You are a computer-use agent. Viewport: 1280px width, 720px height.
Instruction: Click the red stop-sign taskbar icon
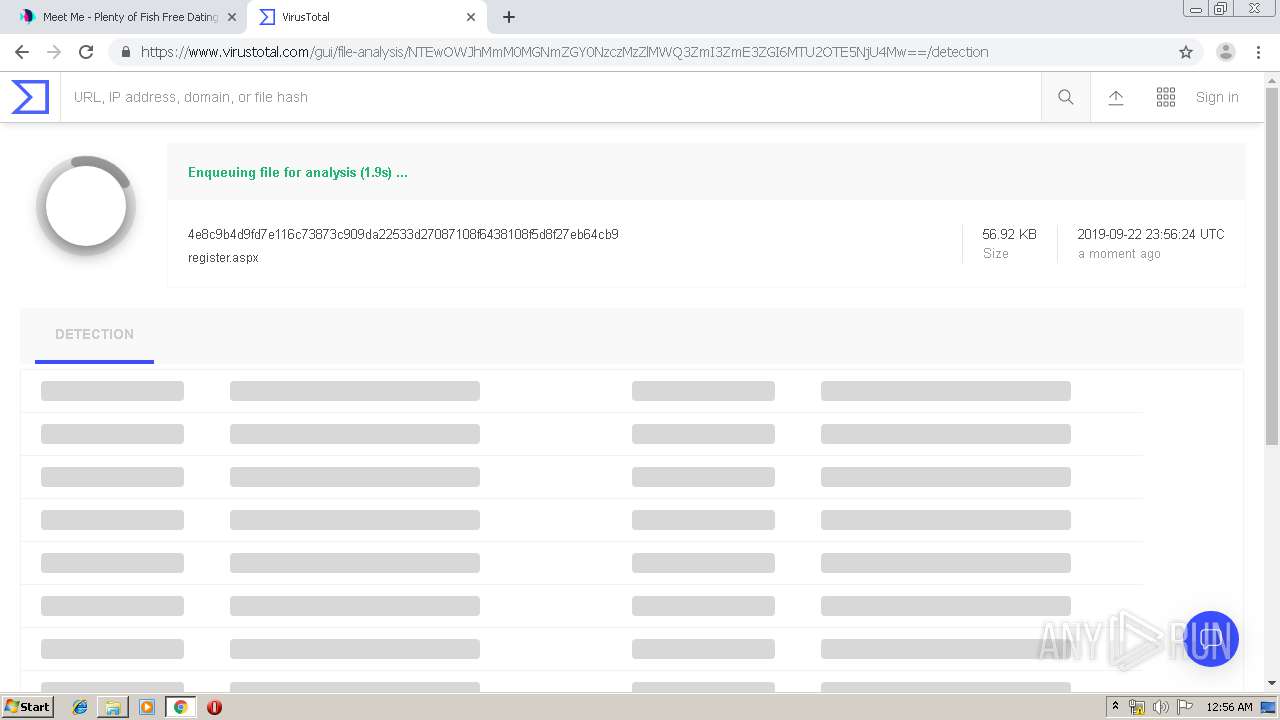(214, 707)
